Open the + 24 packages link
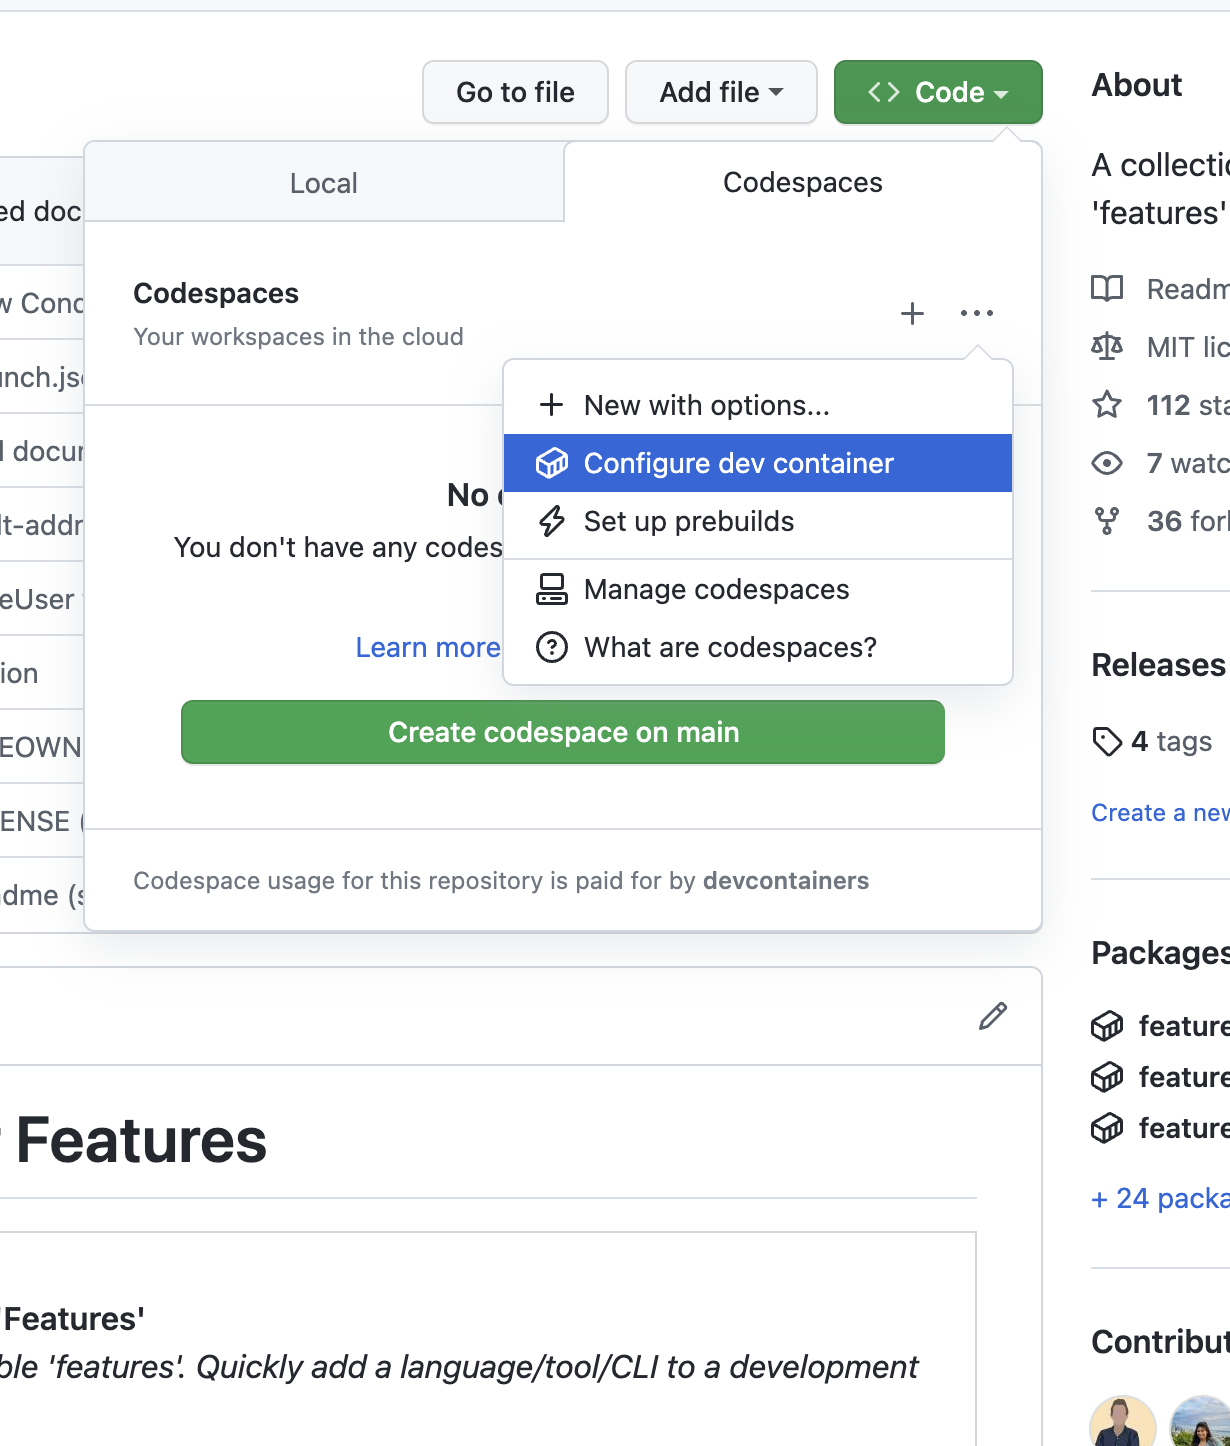 pos(1160,1198)
